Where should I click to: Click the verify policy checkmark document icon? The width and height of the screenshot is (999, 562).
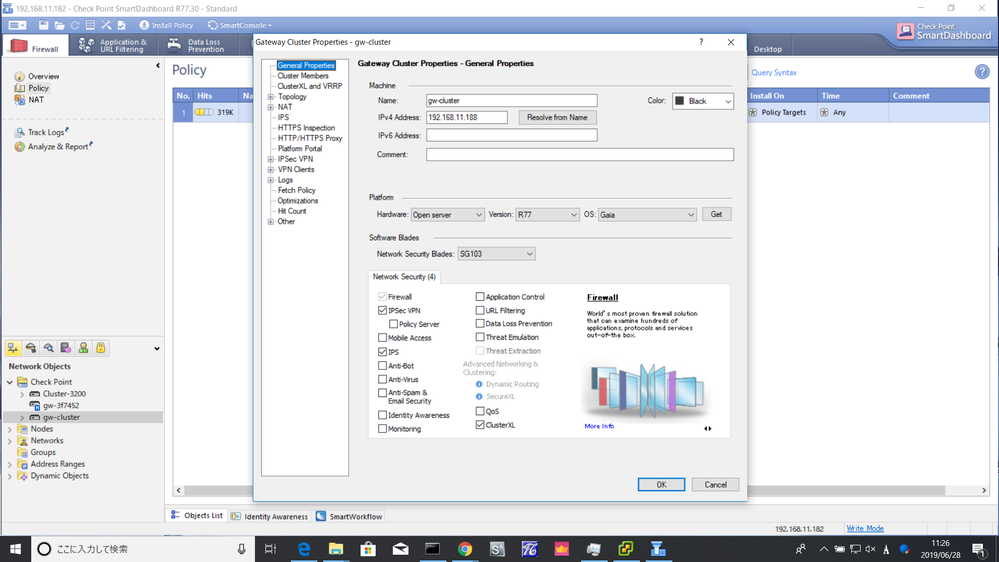(x=122, y=25)
